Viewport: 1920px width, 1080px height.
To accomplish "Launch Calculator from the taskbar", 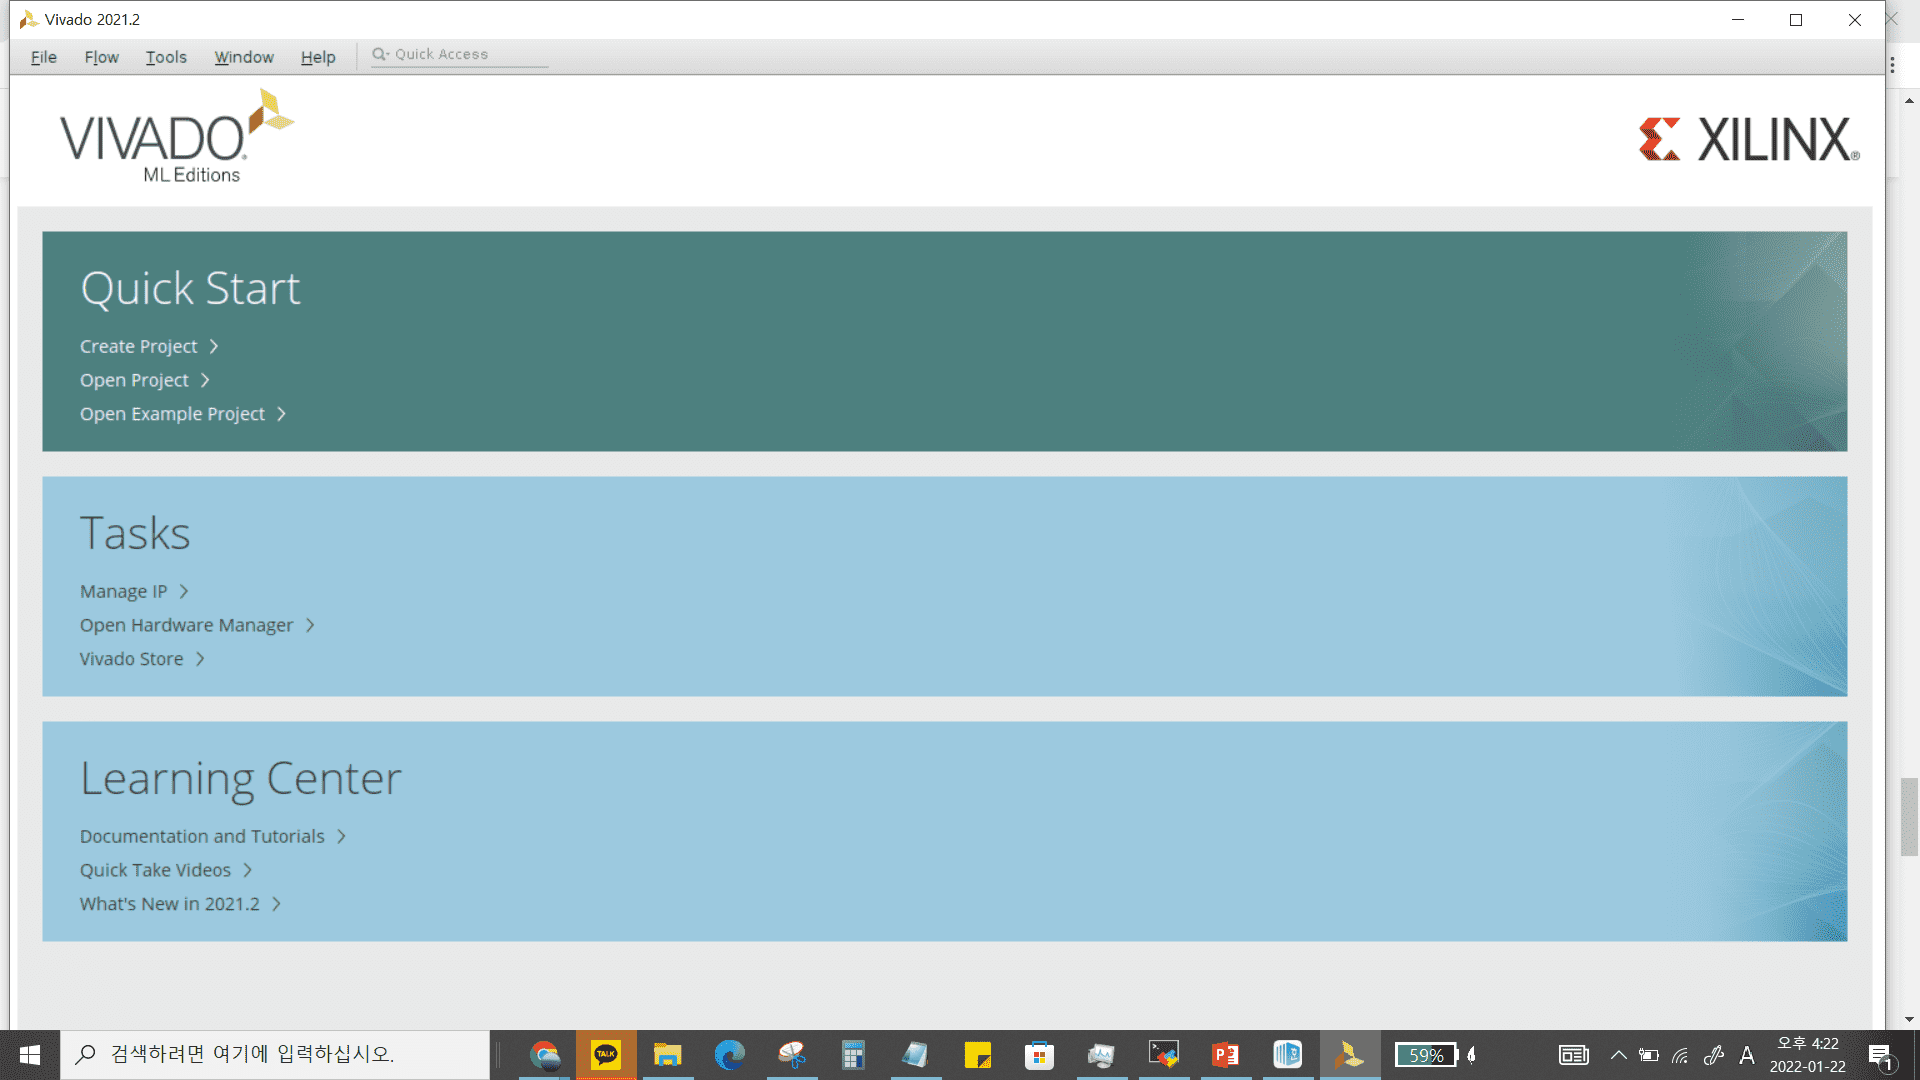I will (x=853, y=1055).
